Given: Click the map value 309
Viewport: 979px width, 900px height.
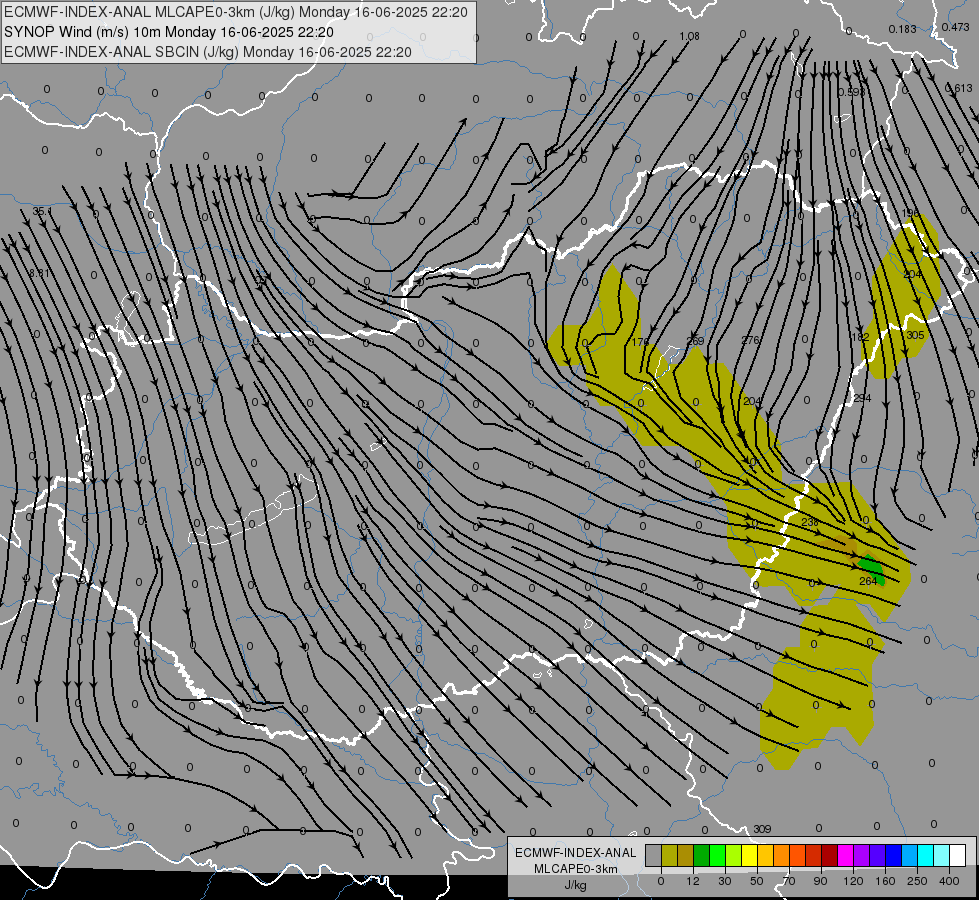Looking at the screenshot, I should [x=762, y=829].
